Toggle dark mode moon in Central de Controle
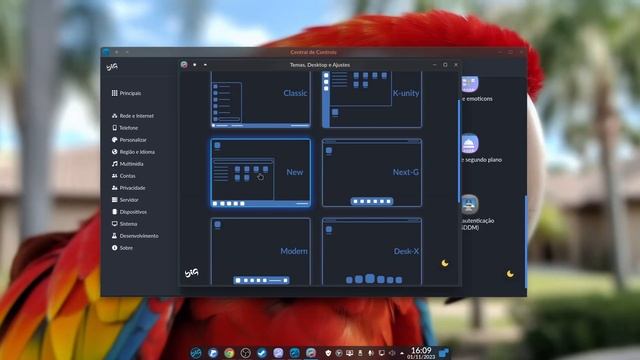Viewport: 640px width, 360px height. tap(510, 274)
